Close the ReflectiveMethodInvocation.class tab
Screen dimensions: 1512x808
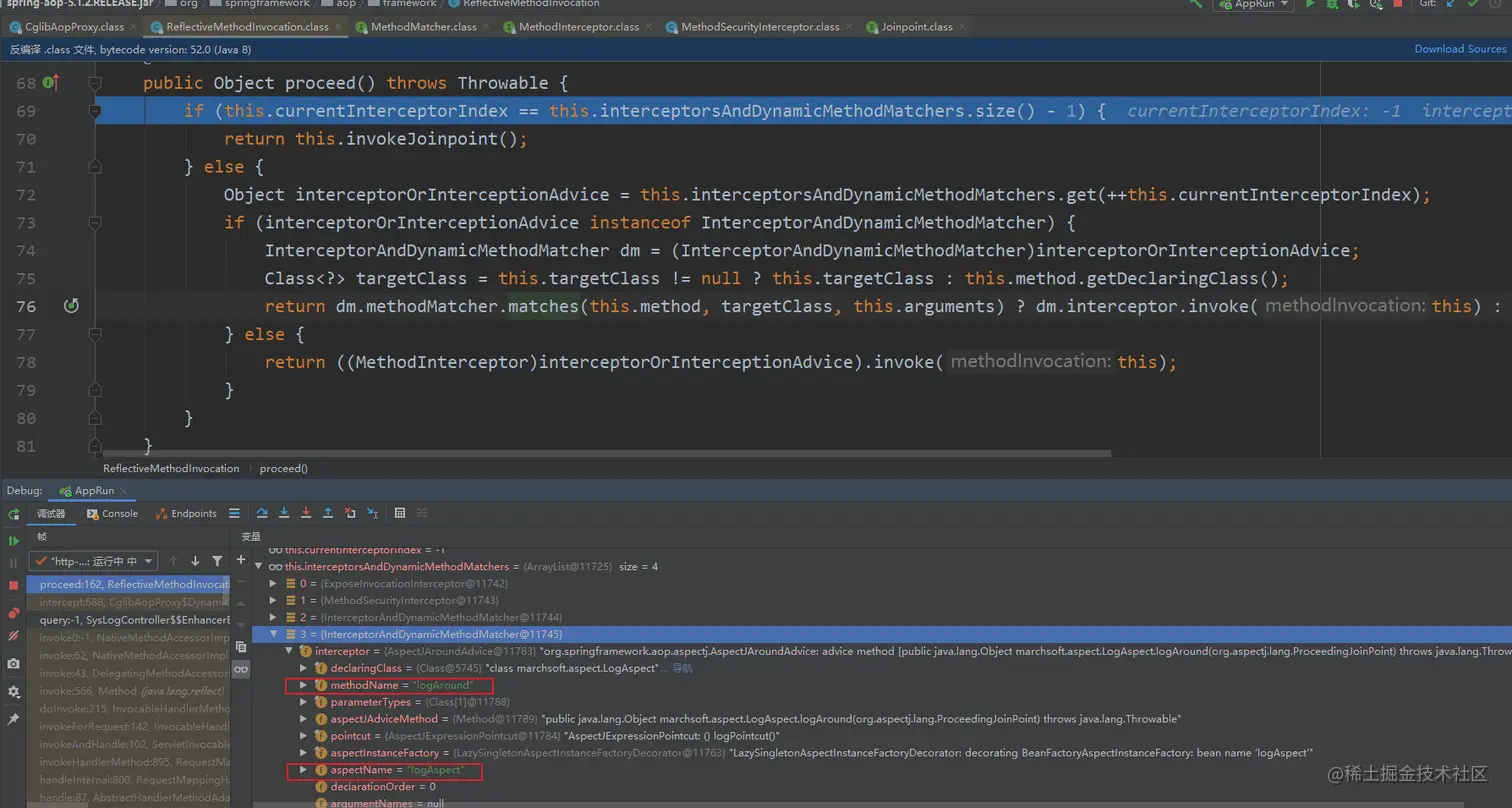click(337, 27)
